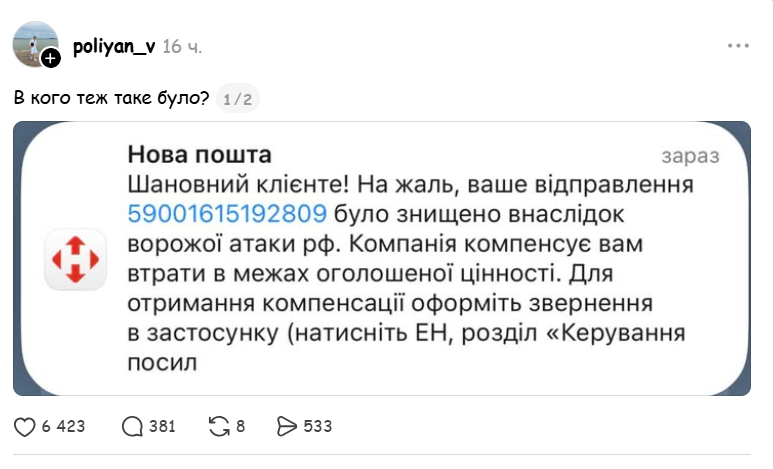Open the poliyan_v username link

[114, 46]
